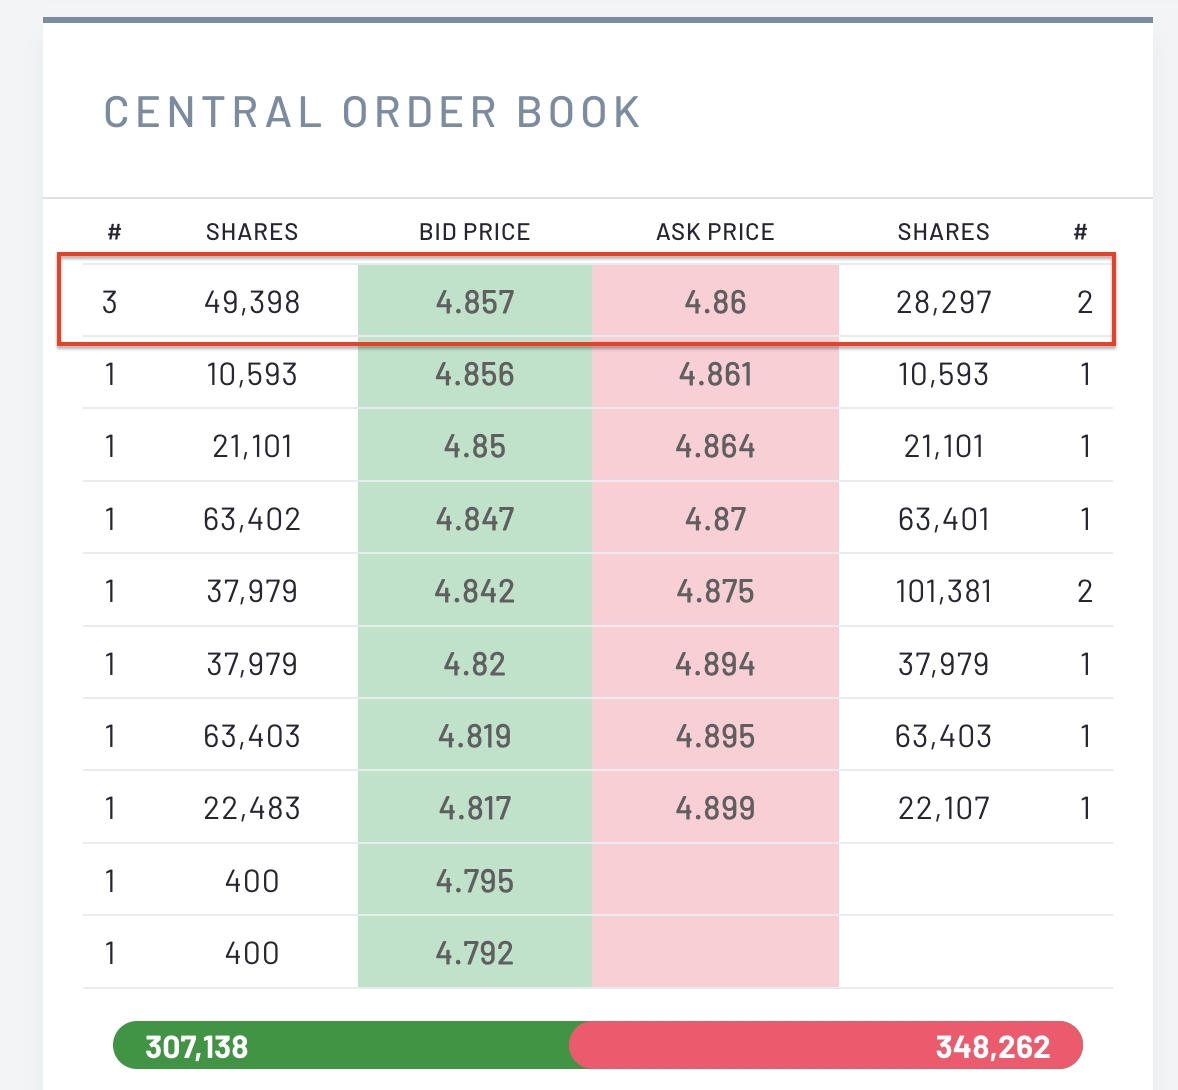Click the best ask price 4.86
Screen dimensions: 1178x1090
pyautogui.click(x=715, y=302)
